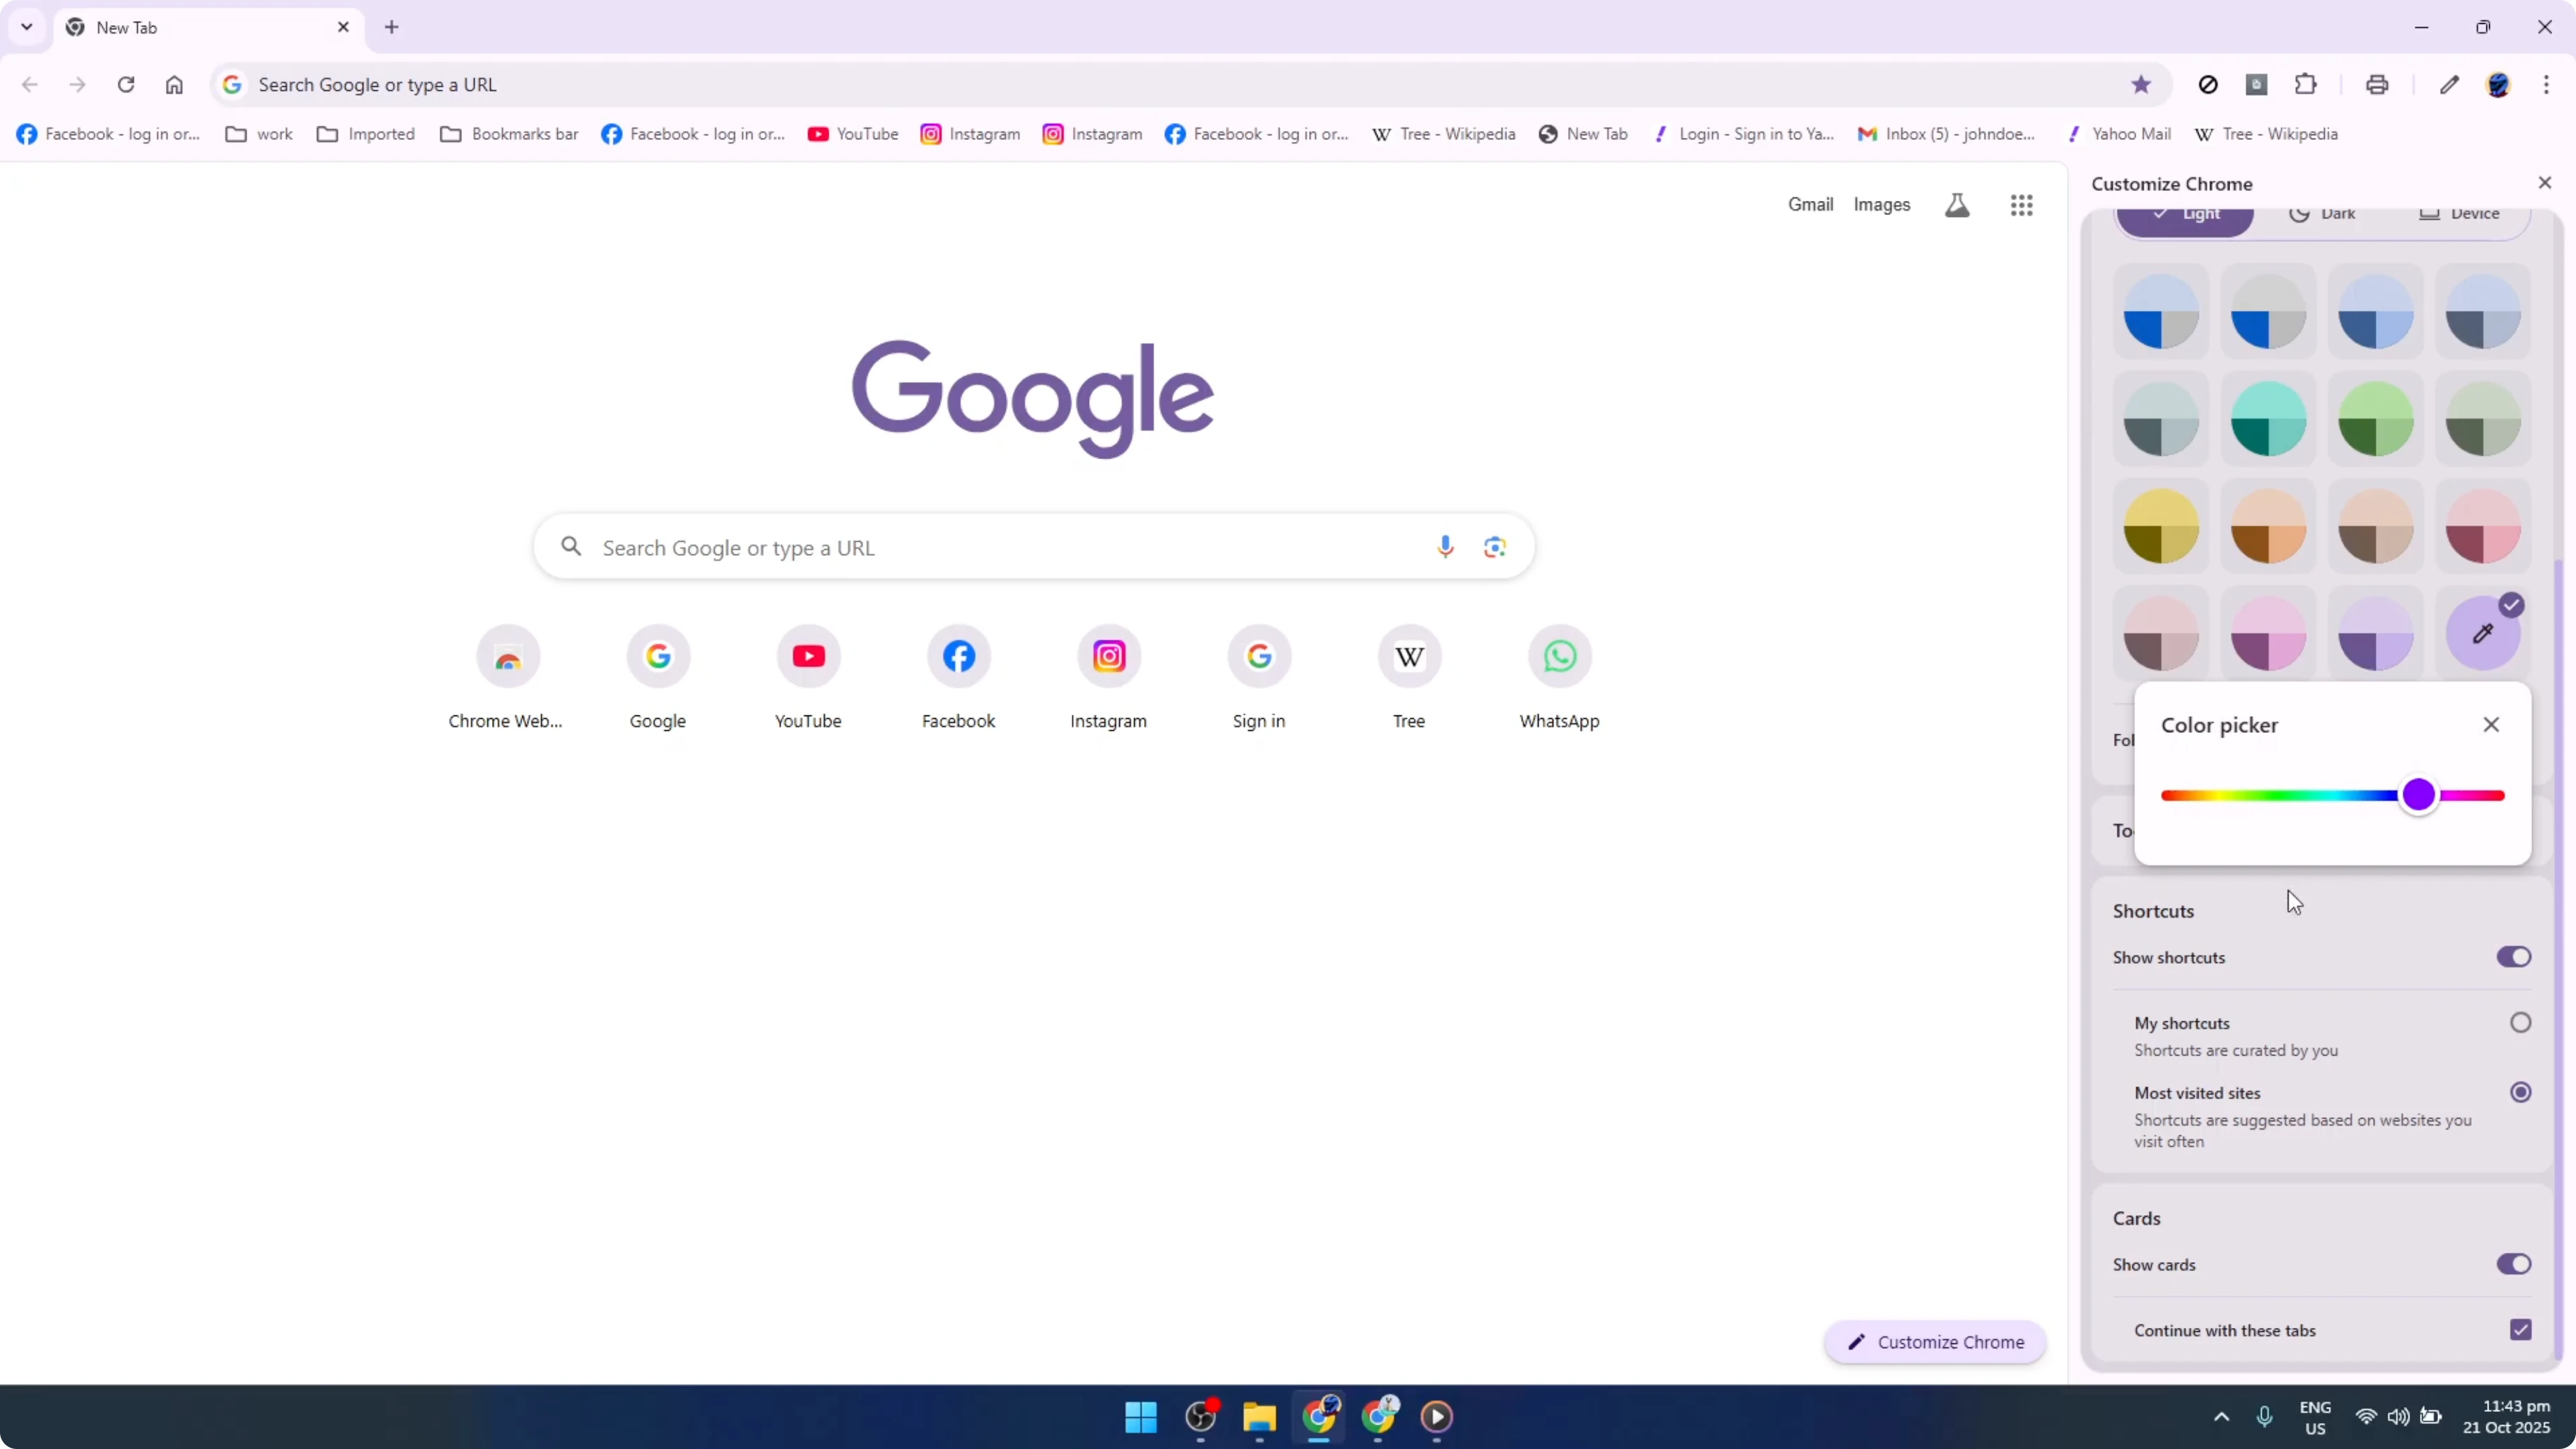Open the Google apps grid icon
Viewport: 2576px width, 1449px height.
[x=2021, y=204]
